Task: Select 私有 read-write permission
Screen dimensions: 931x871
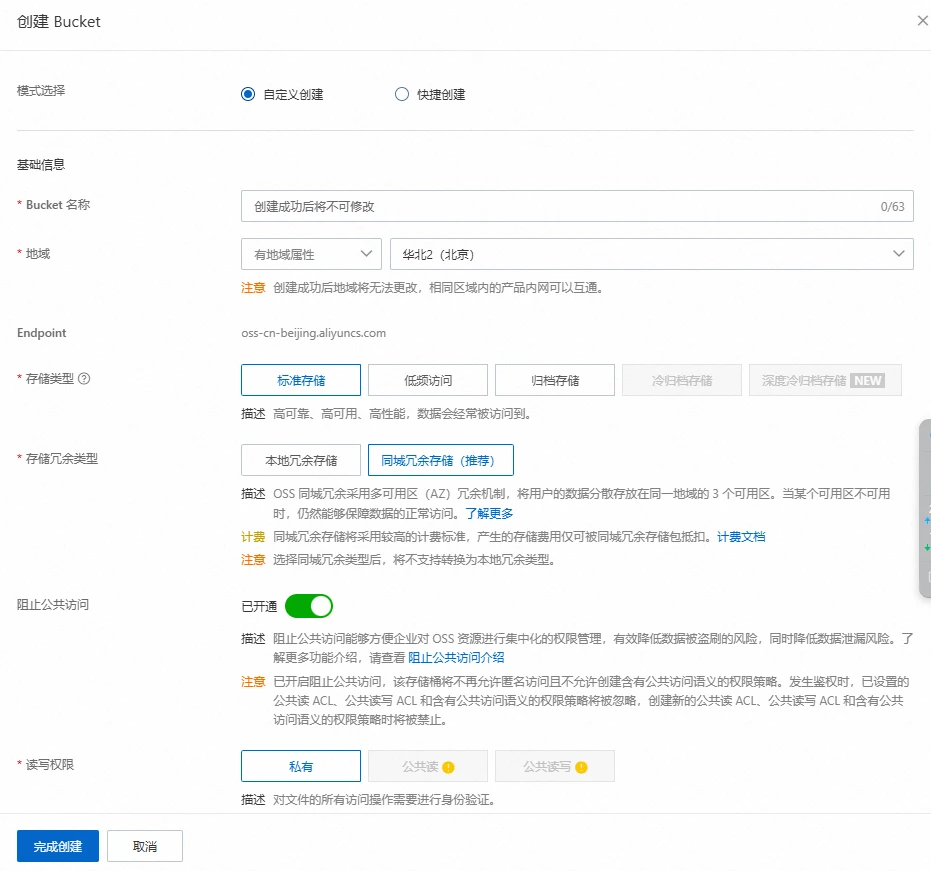Action: coord(301,766)
